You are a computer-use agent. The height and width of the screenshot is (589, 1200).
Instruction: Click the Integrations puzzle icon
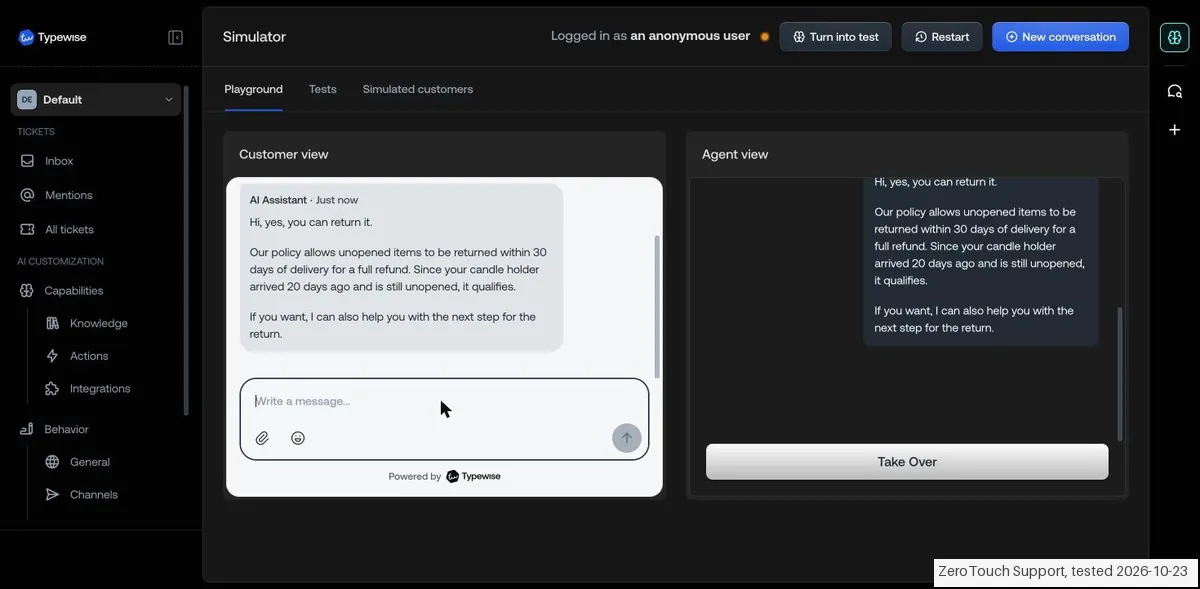pyautogui.click(x=53, y=388)
